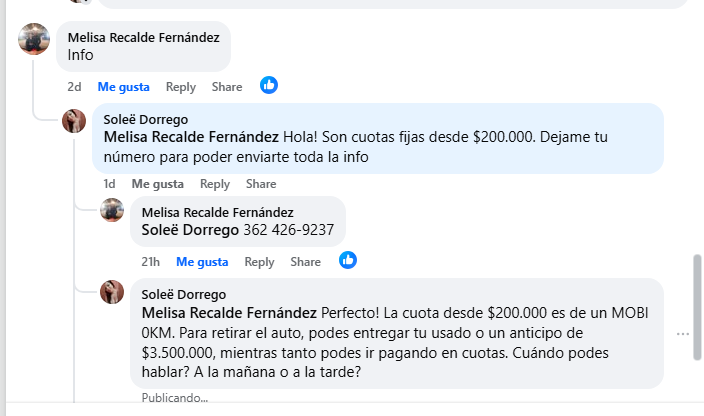The width and height of the screenshot is (704, 416).
Task: Share Melisa's Info comment
Action: pyautogui.click(x=227, y=87)
